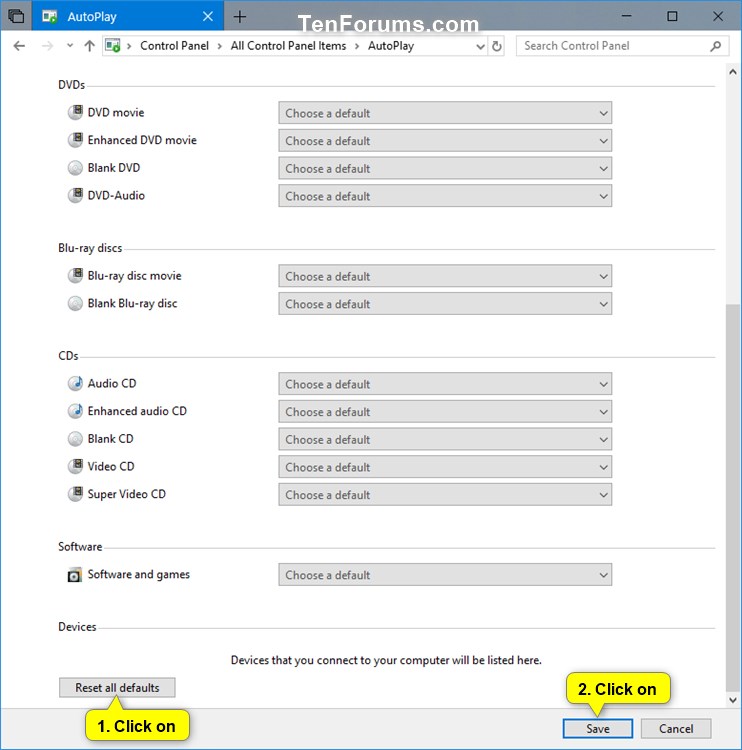Open the Super Video CD dropdown

[x=445, y=495]
